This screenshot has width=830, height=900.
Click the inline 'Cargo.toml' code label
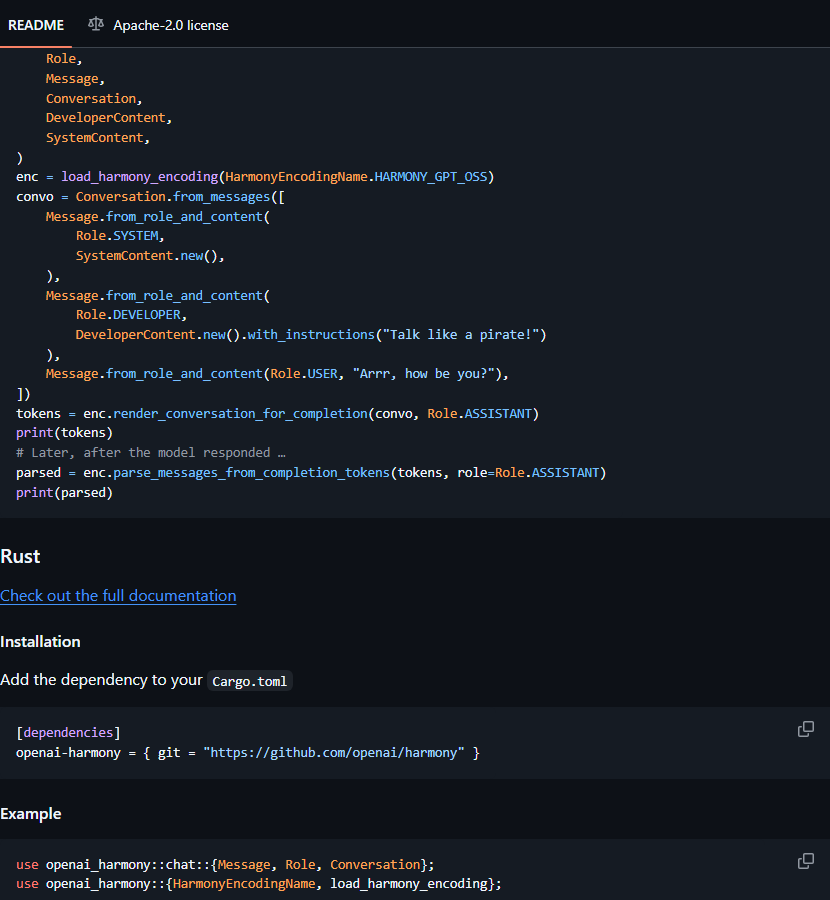tap(250, 681)
